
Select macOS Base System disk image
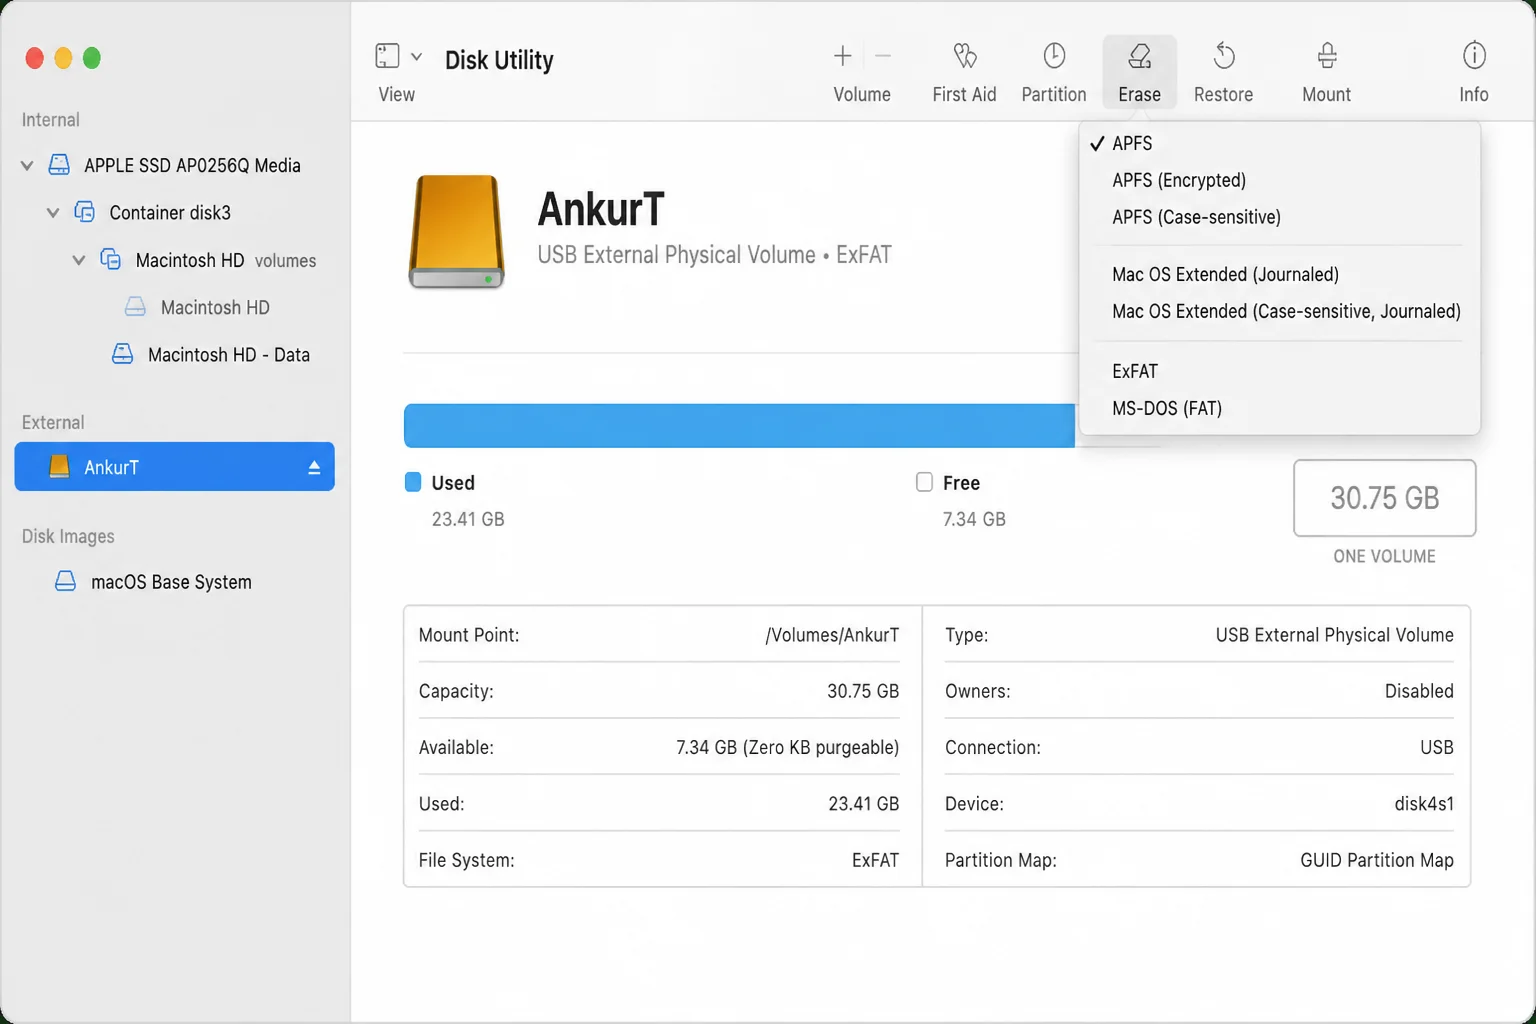click(171, 582)
